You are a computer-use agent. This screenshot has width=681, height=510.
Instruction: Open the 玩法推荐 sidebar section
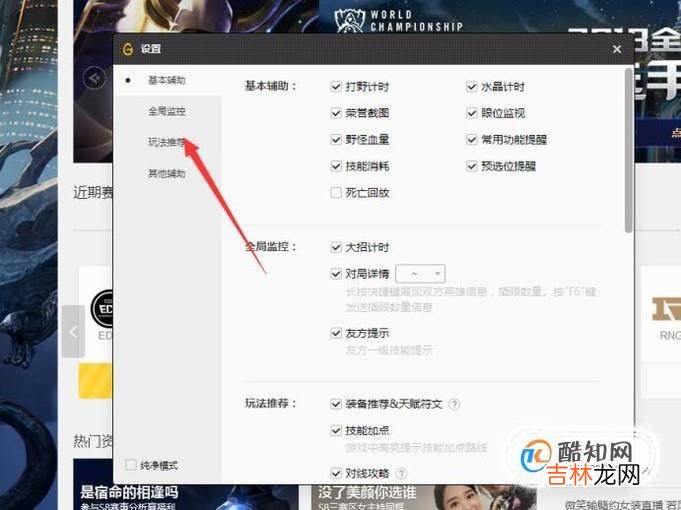click(166, 142)
